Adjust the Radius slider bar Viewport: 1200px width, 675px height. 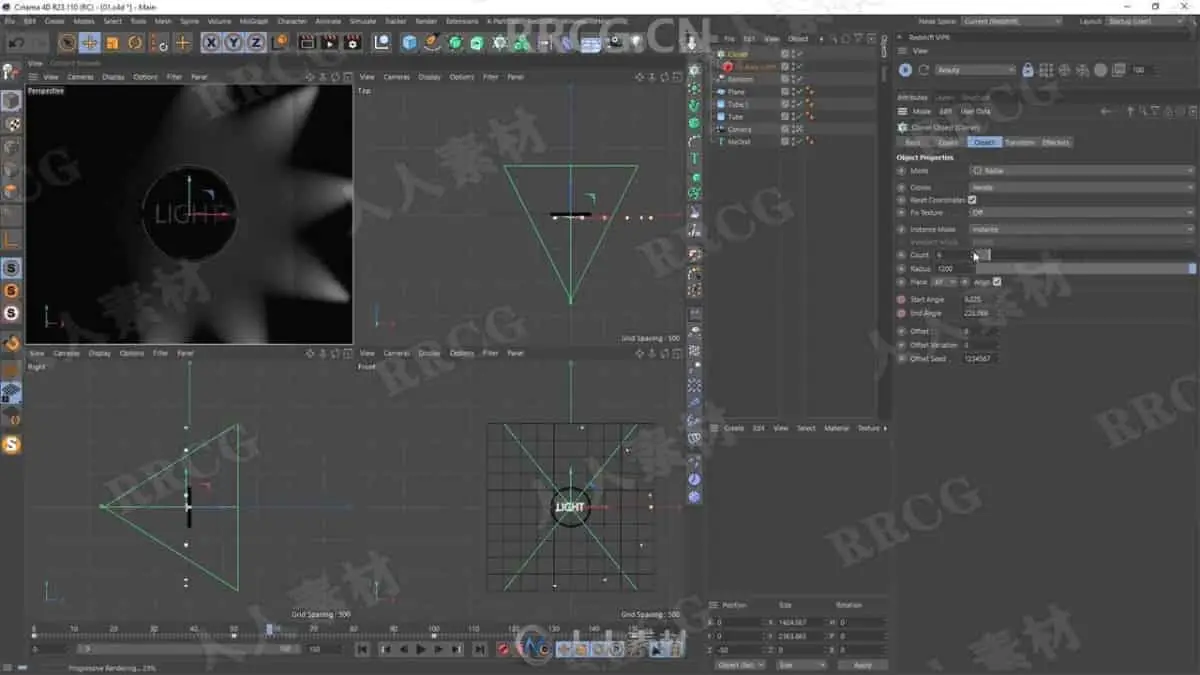pos(1085,269)
